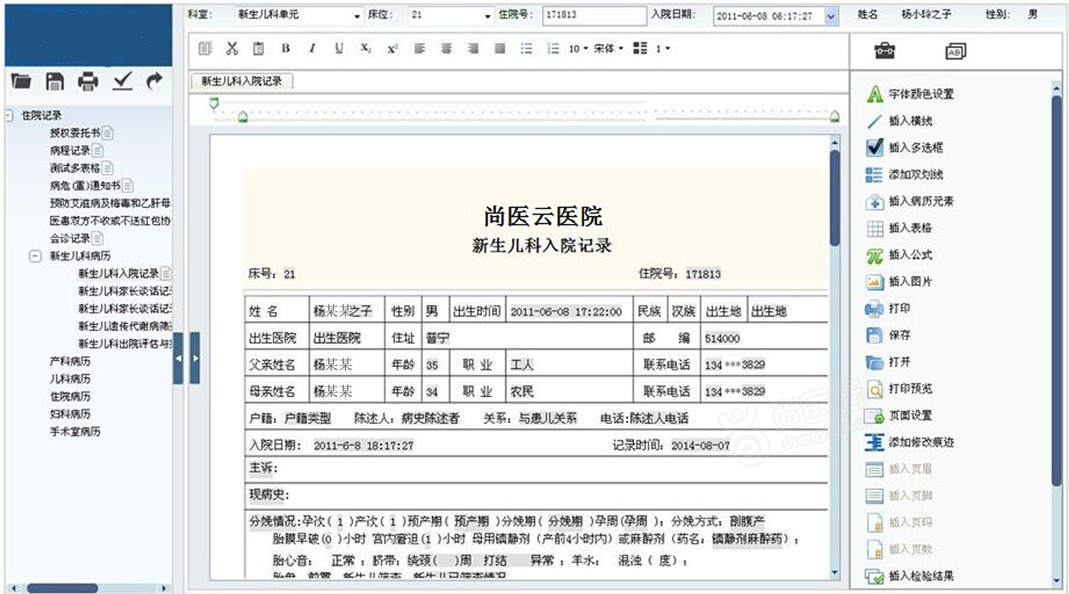Click left arrow on panel splitter
1069x594 pixels.
click(179, 358)
